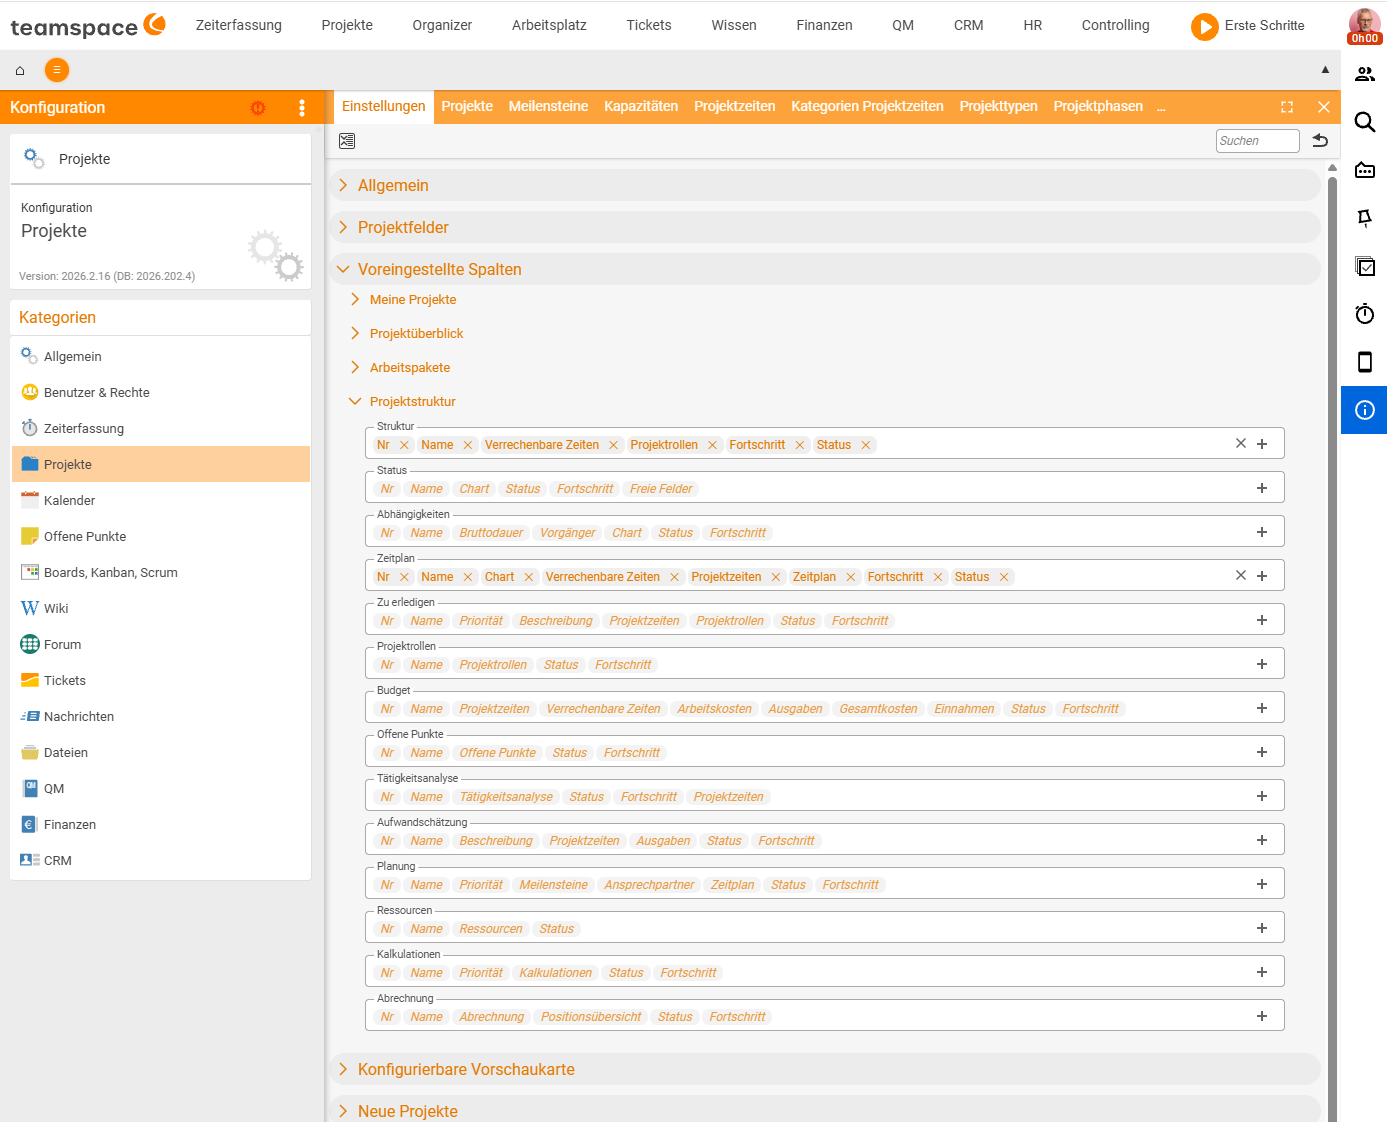Expand Meine Projekte subsection
The image size is (1387, 1122).
[403, 300]
